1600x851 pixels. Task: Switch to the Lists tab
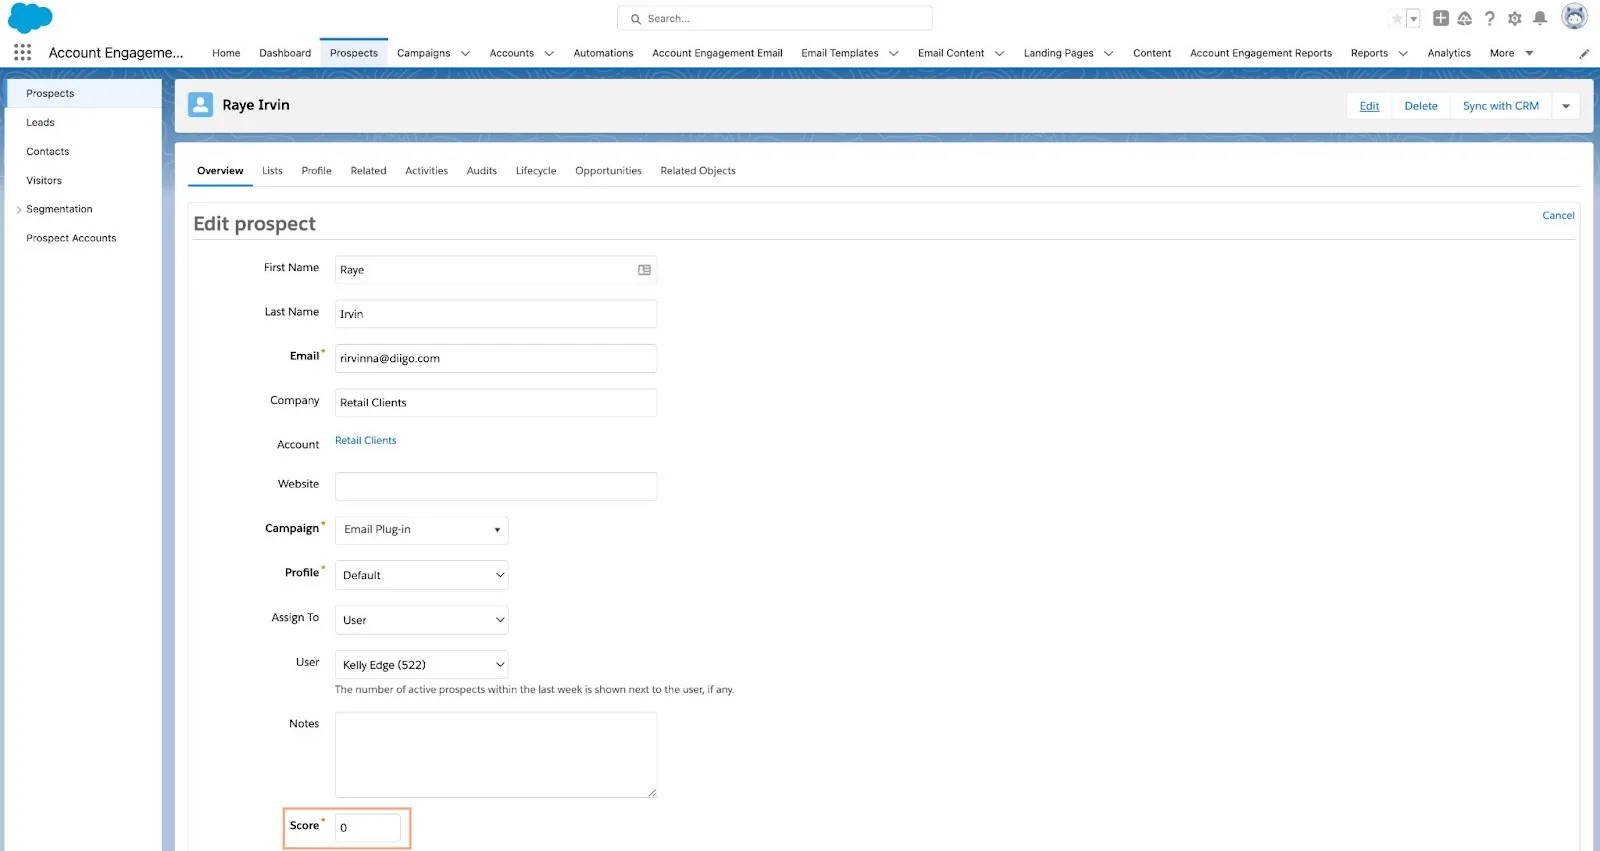tap(272, 171)
